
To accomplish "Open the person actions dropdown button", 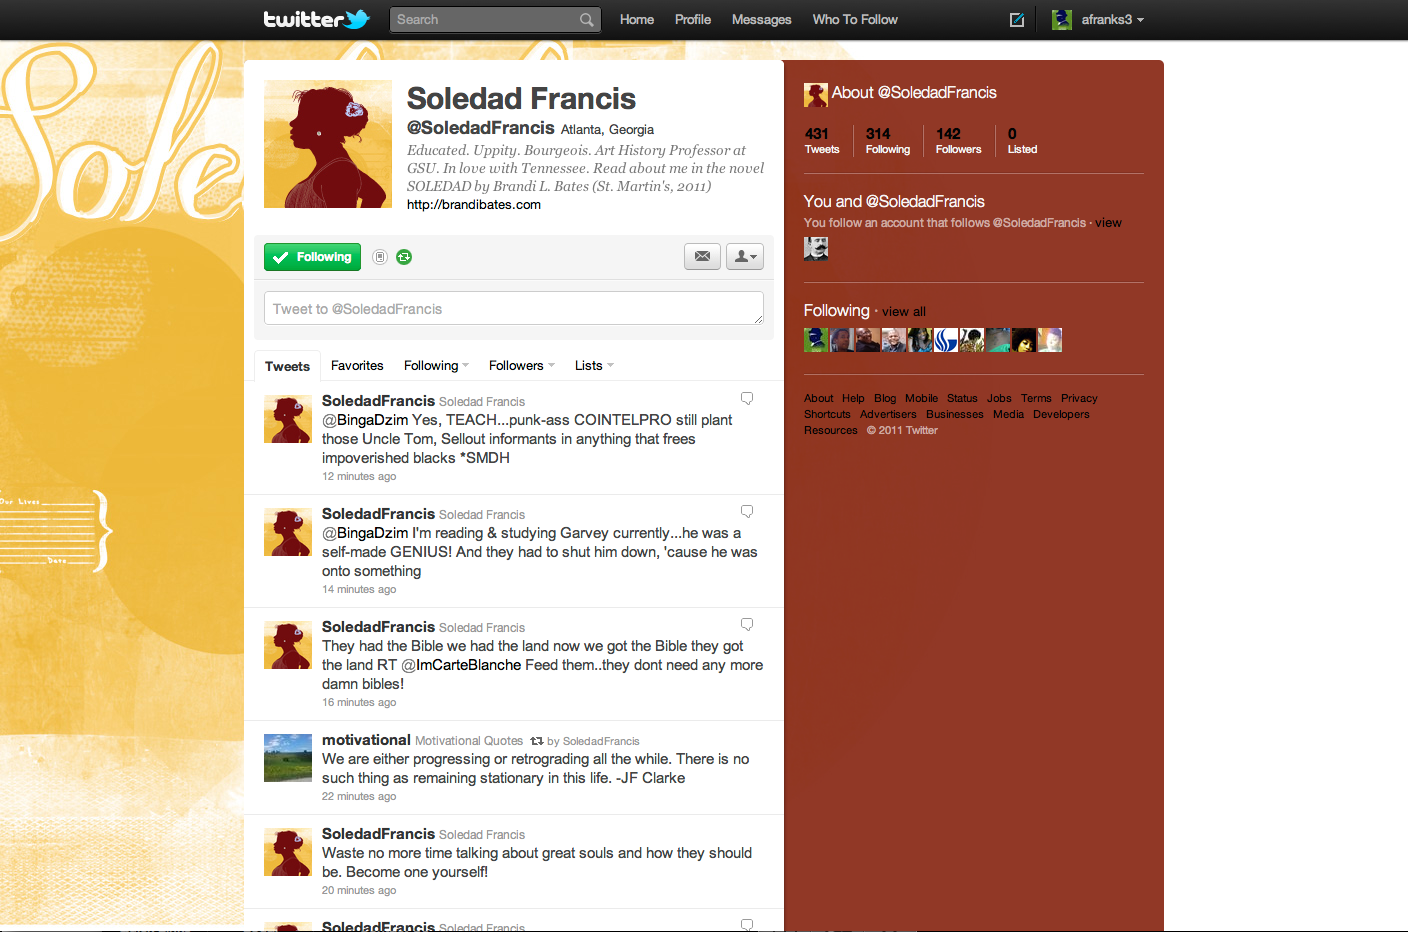I will coord(745,257).
